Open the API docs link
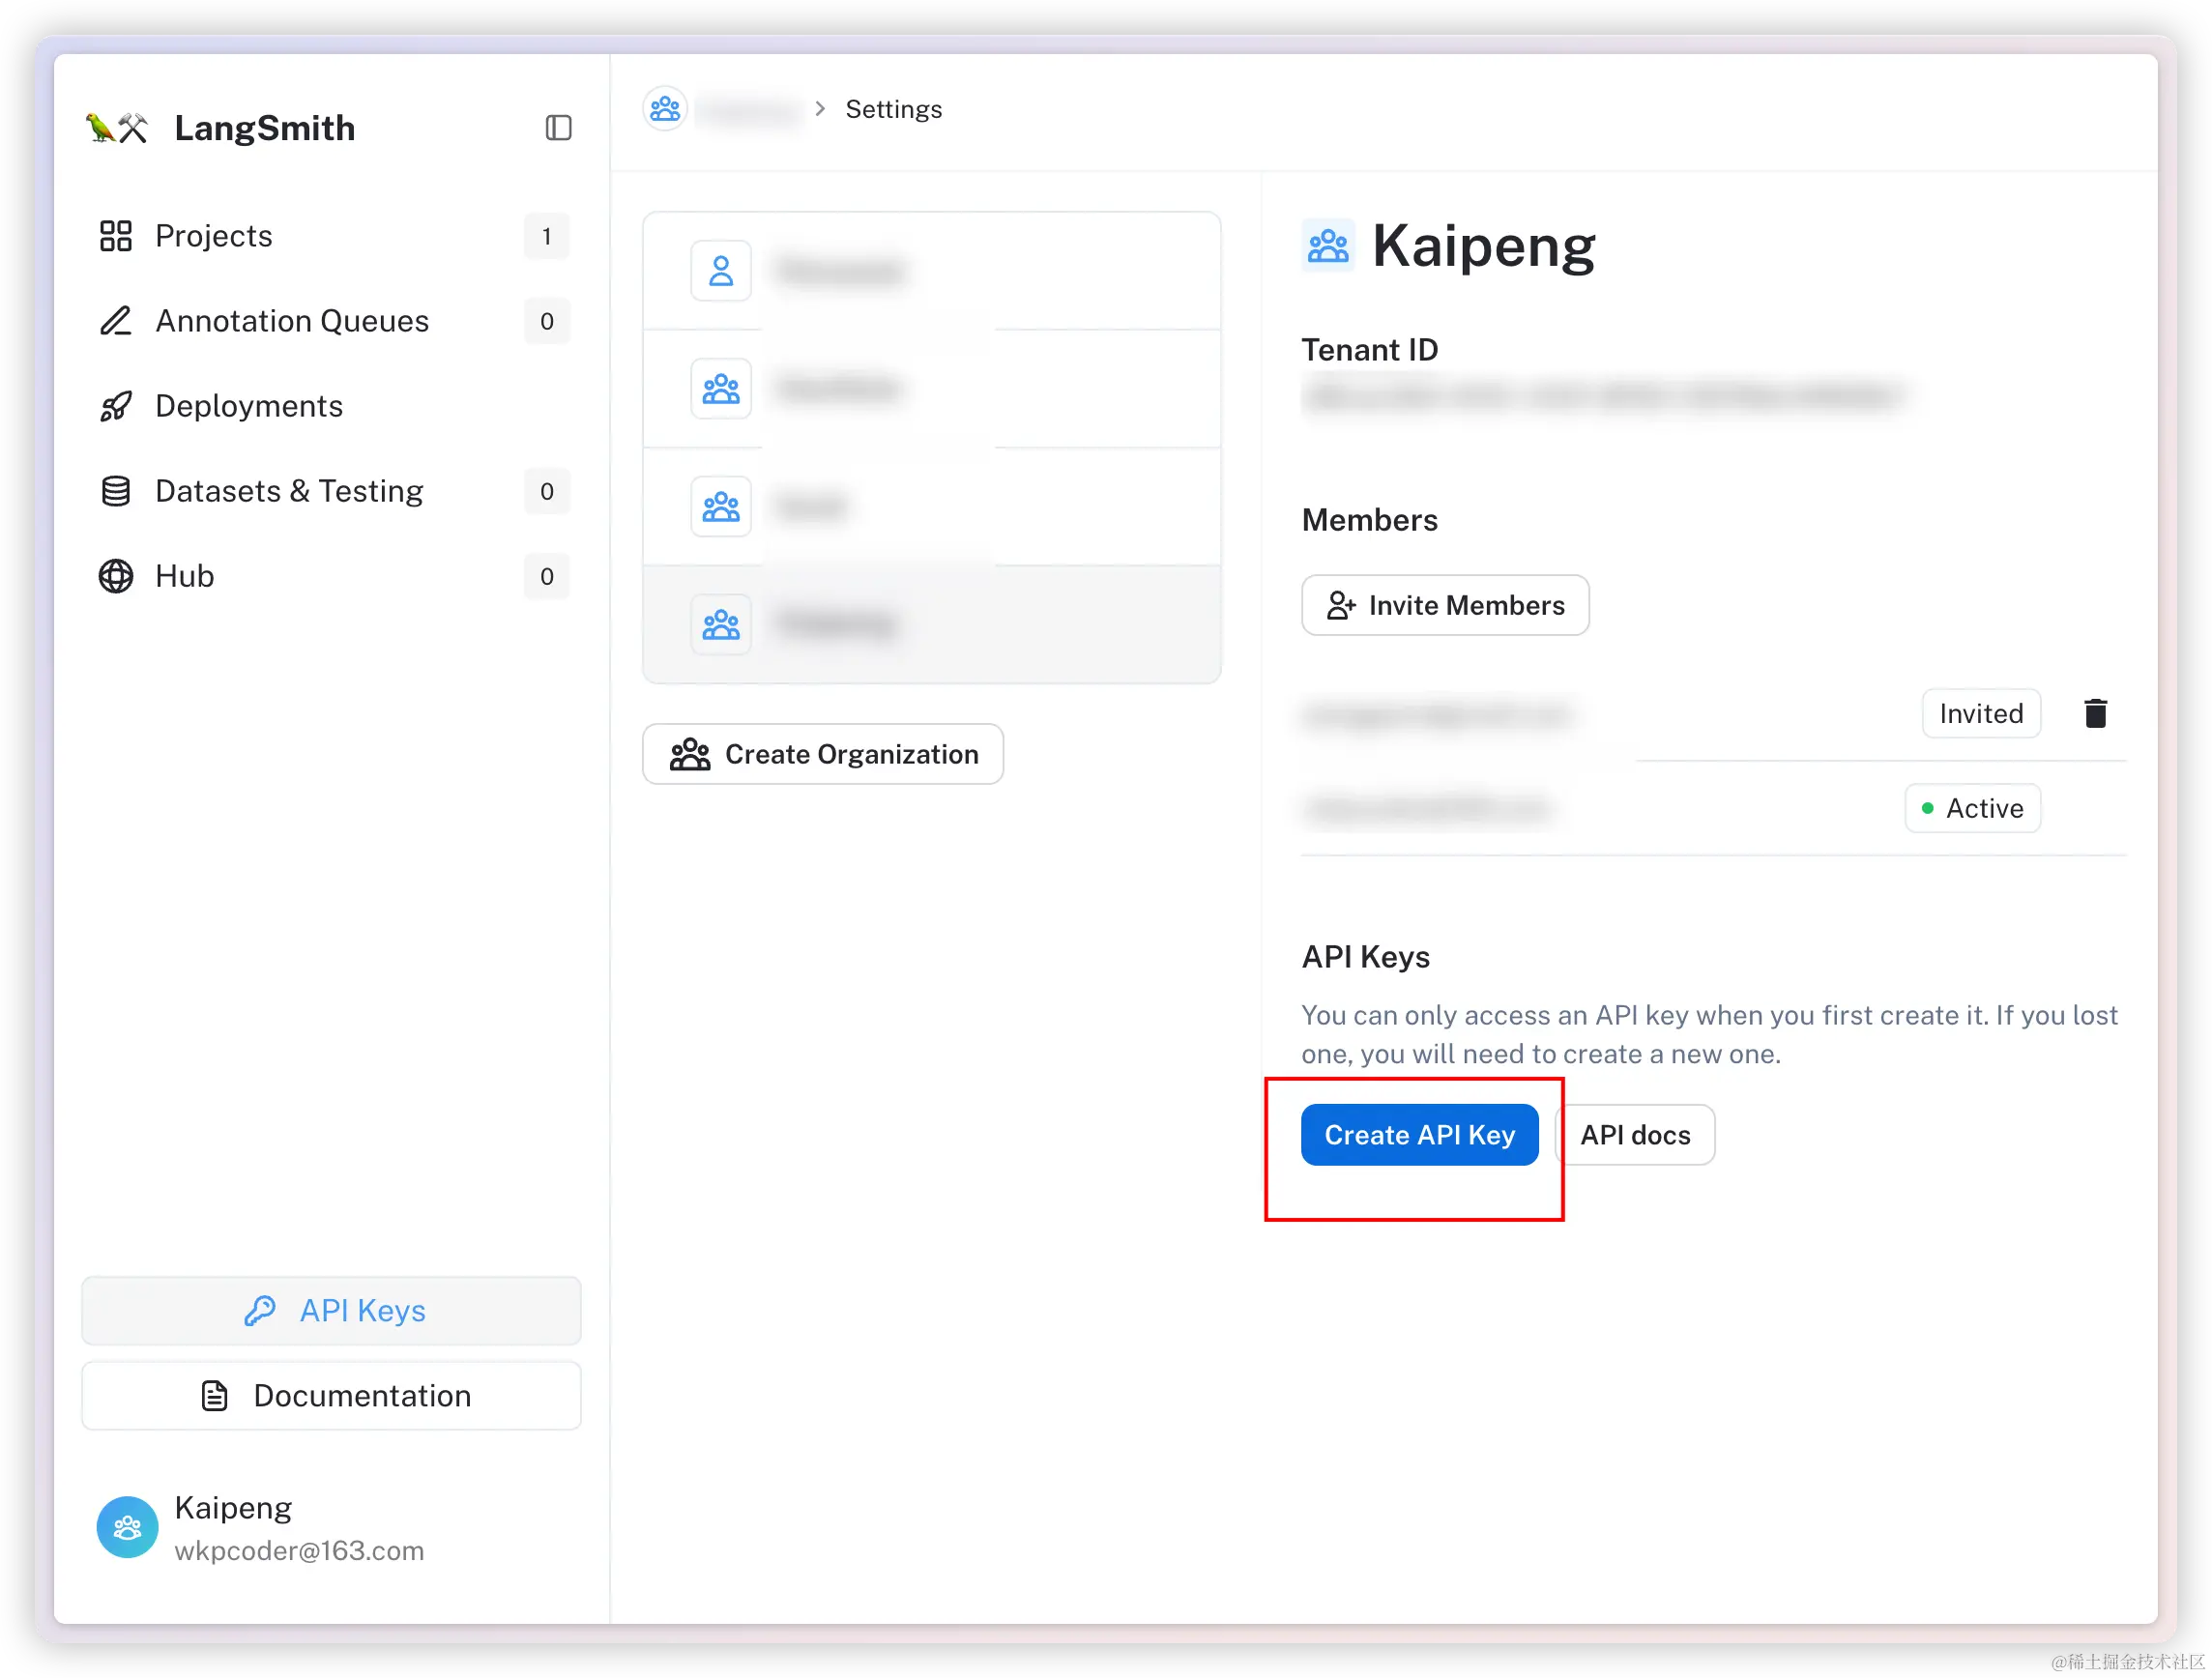 1635,1135
